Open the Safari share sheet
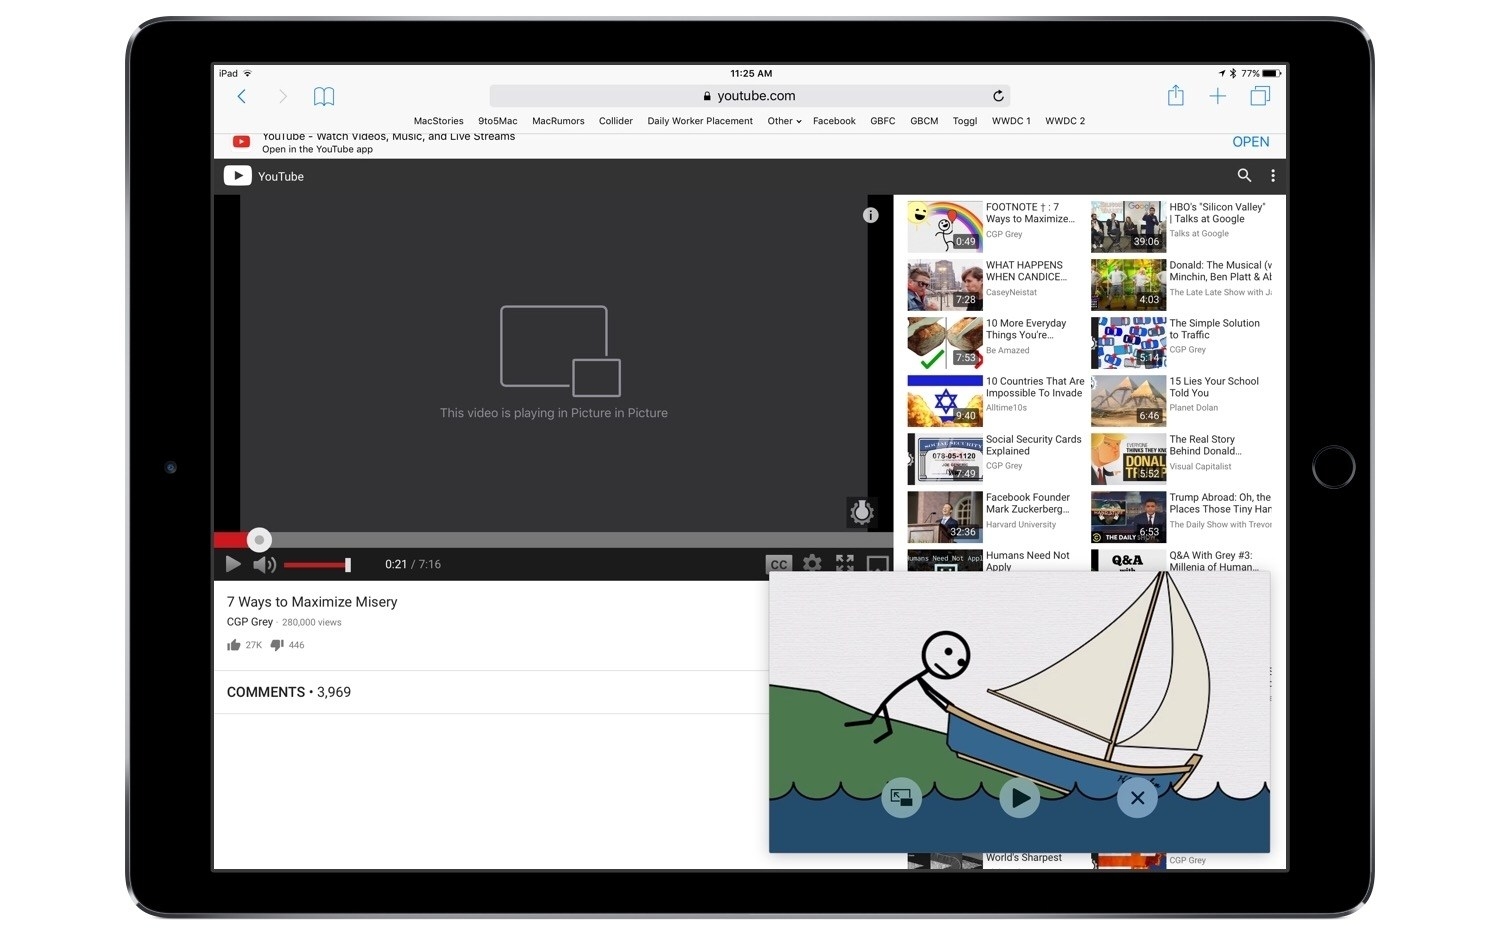 tap(1176, 95)
